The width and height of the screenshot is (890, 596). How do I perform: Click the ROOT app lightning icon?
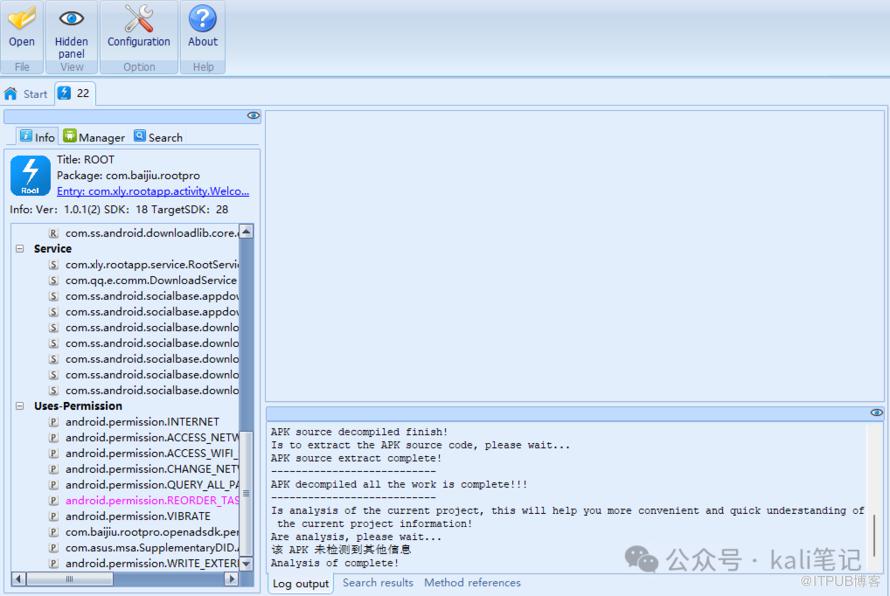tap(30, 176)
